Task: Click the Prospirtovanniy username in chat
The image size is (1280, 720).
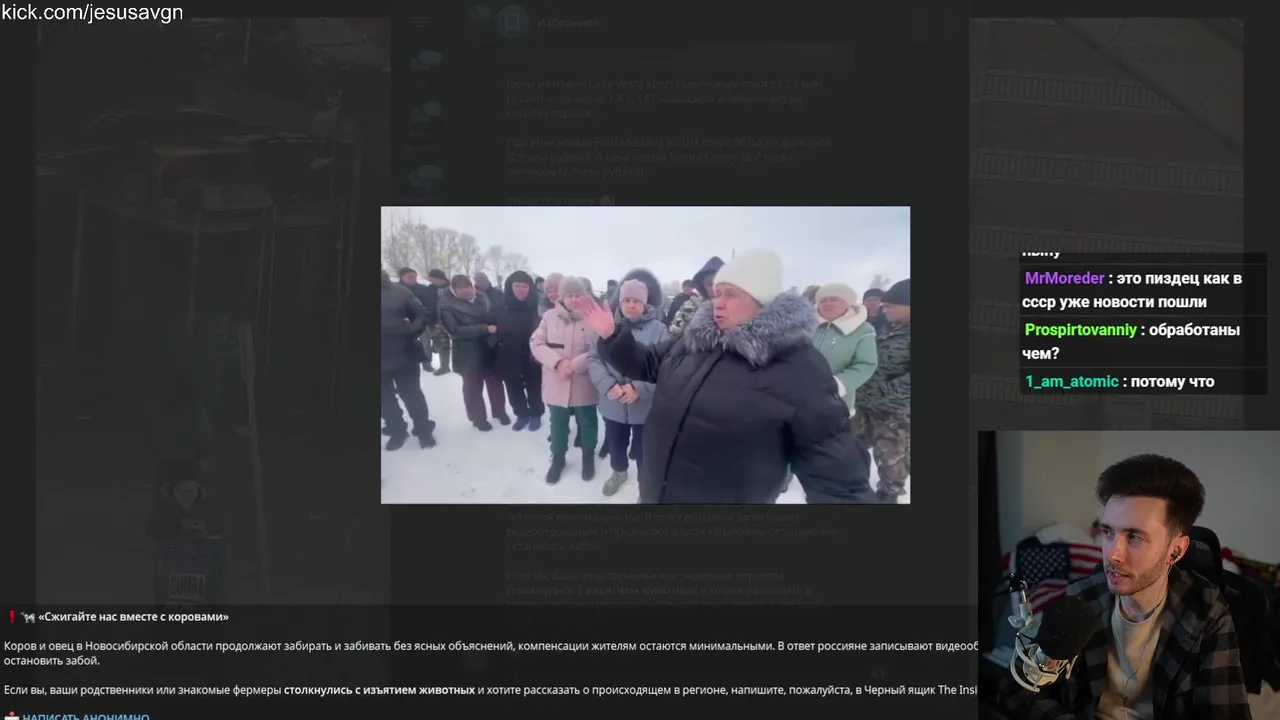Action: [x=1081, y=329]
